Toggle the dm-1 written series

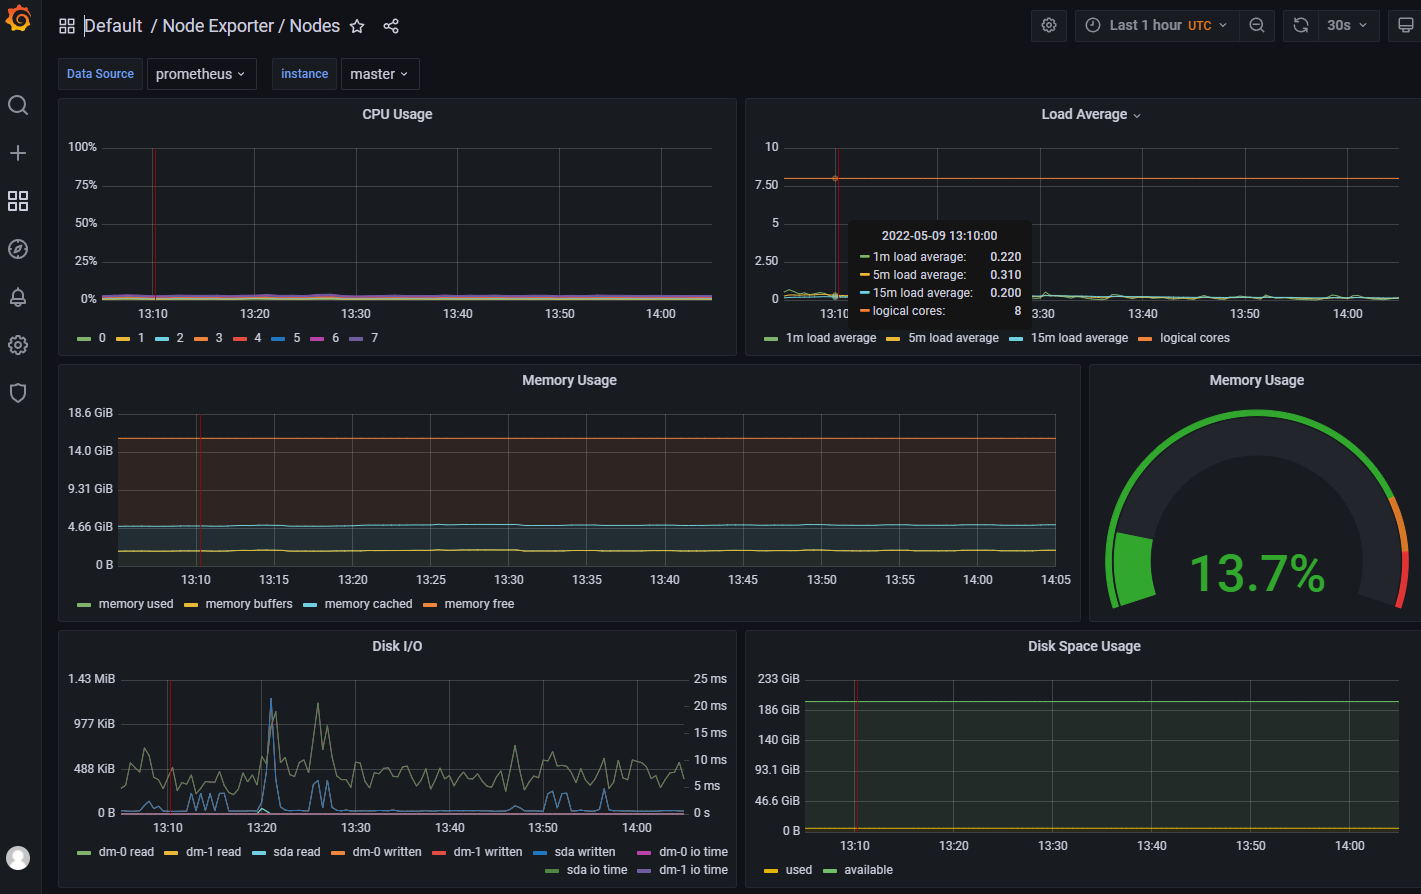tap(488, 852)
